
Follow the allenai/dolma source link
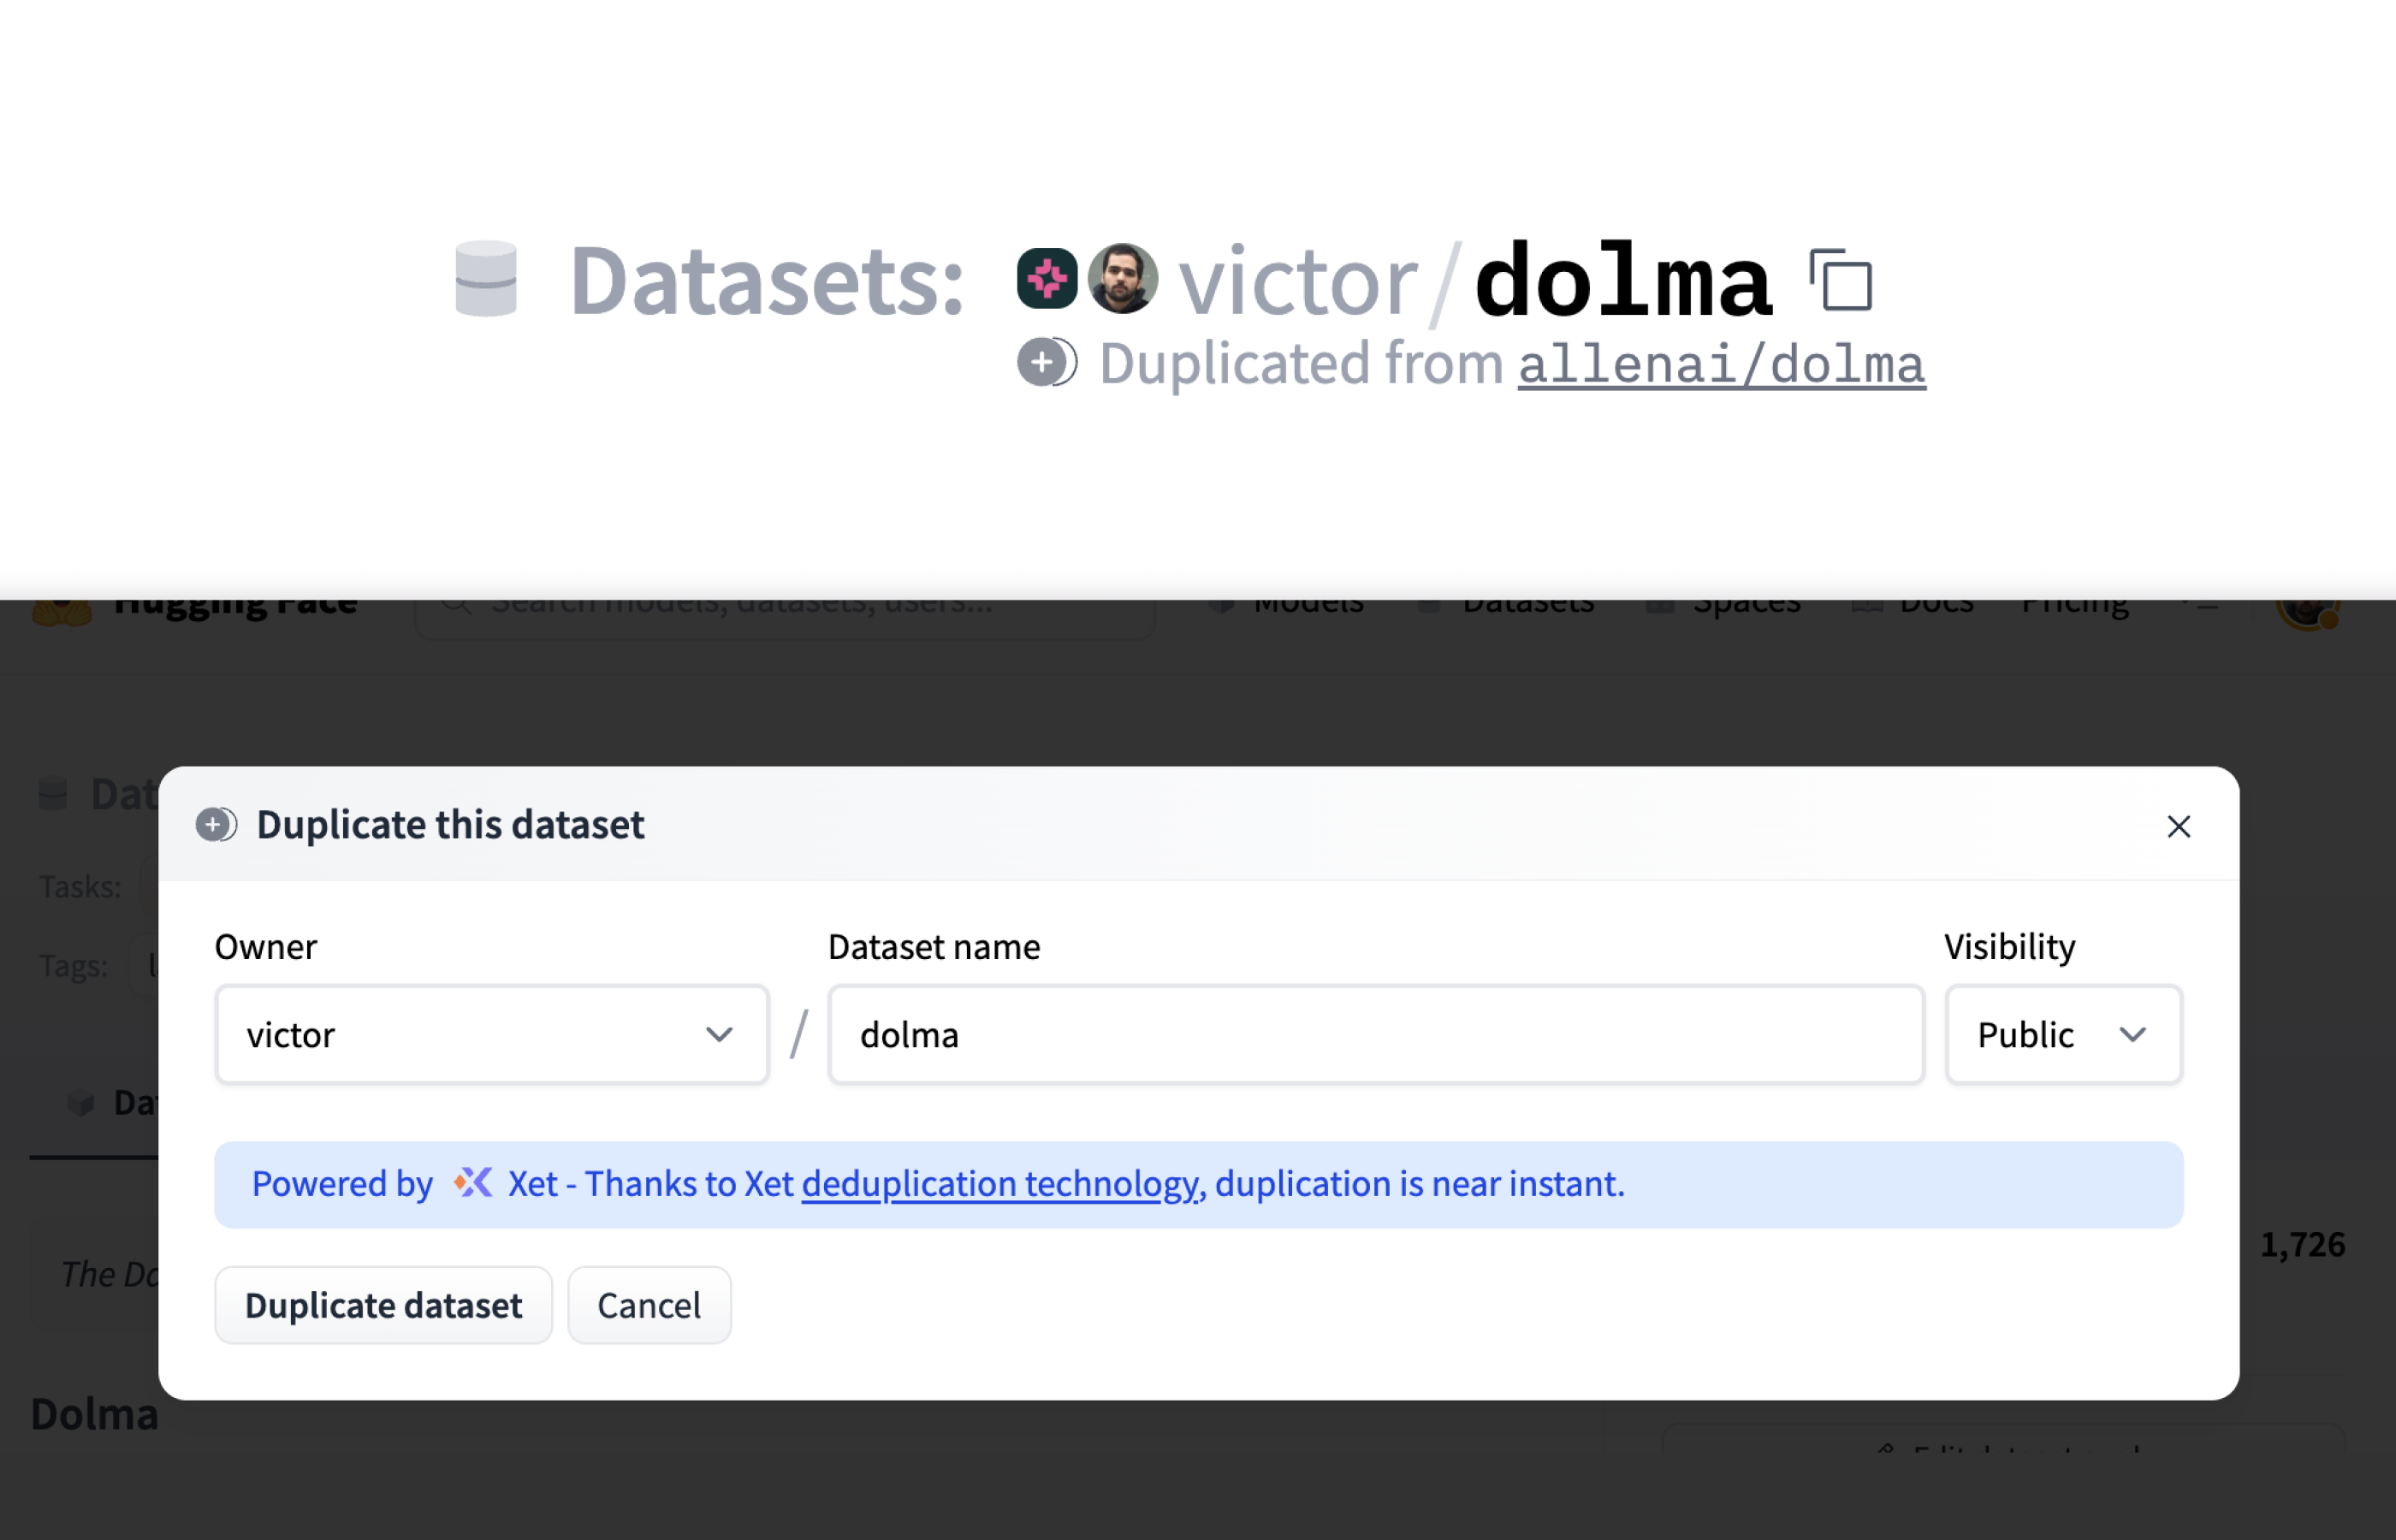(1721, 364)
